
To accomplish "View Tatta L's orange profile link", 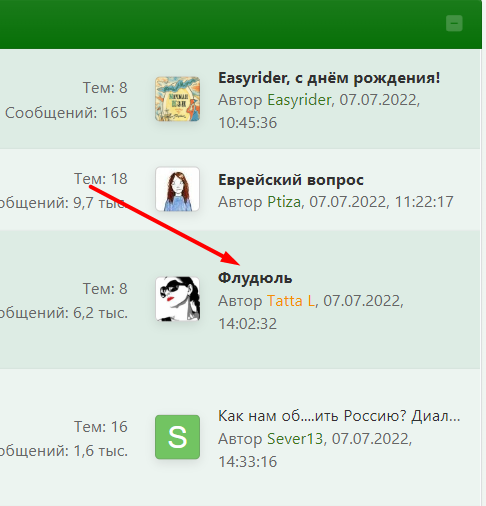I will (x=291, y=301).
